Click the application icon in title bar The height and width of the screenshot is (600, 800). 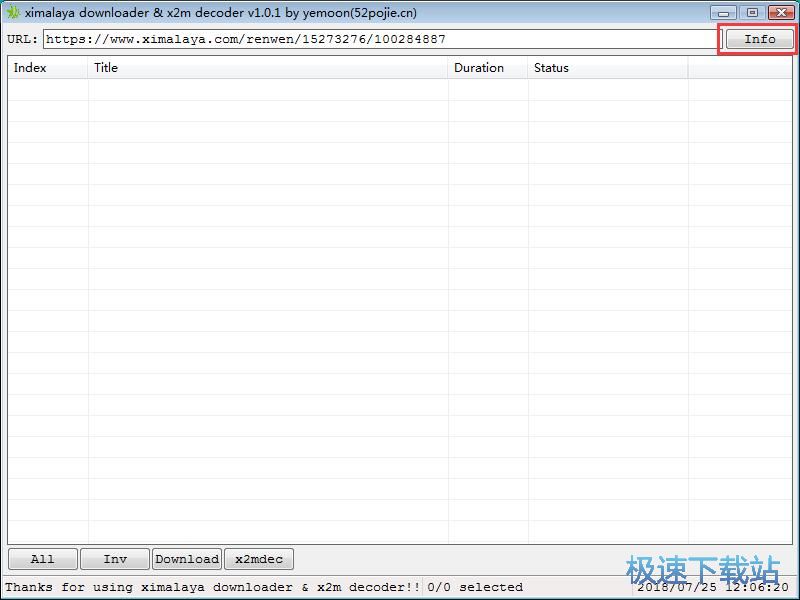[x=13, y=12]
